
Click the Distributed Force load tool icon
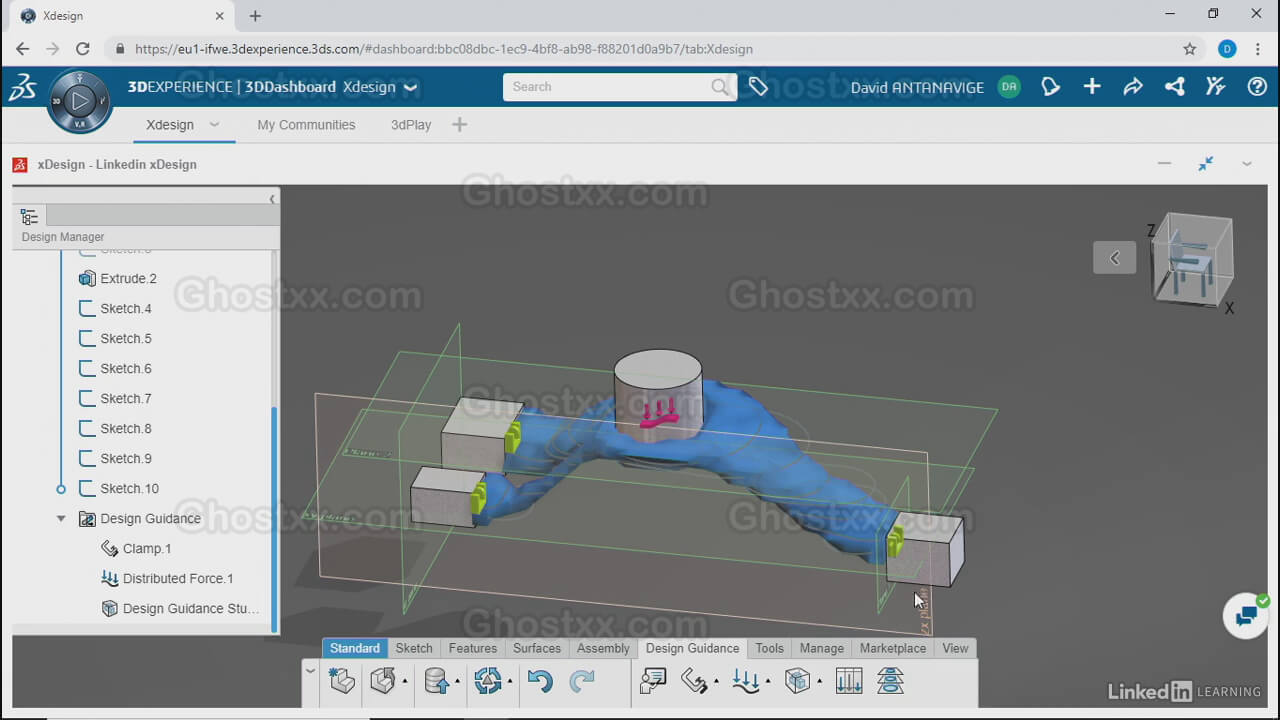point(746,681)
